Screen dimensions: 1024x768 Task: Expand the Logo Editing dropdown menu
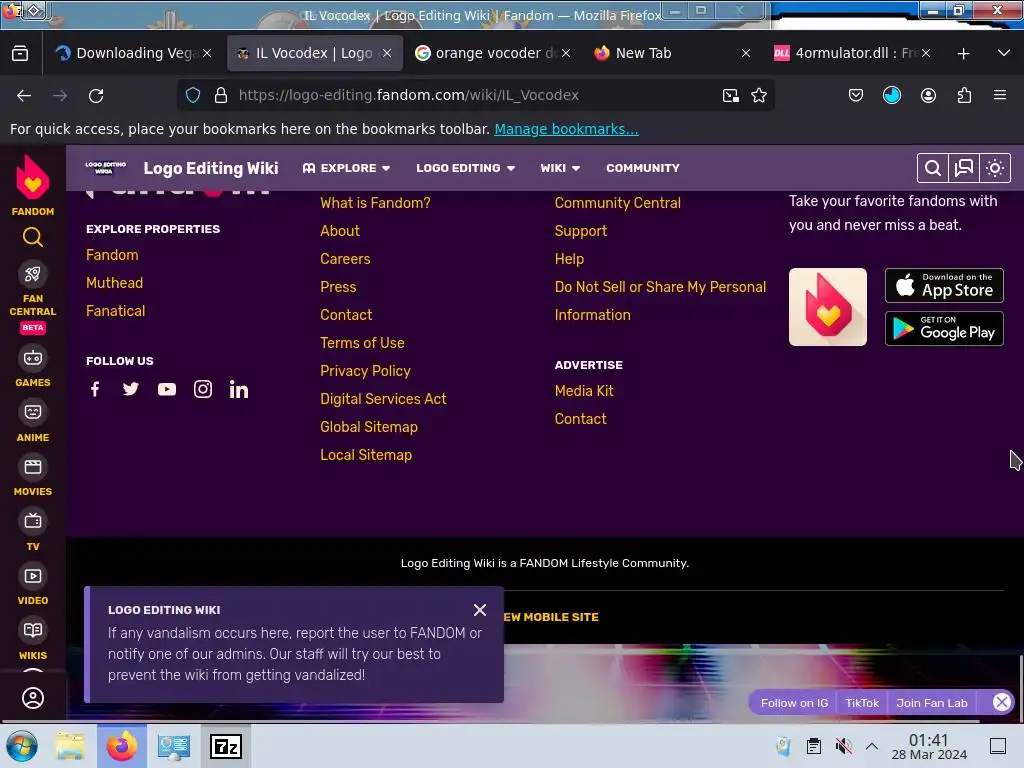point(466,168)
